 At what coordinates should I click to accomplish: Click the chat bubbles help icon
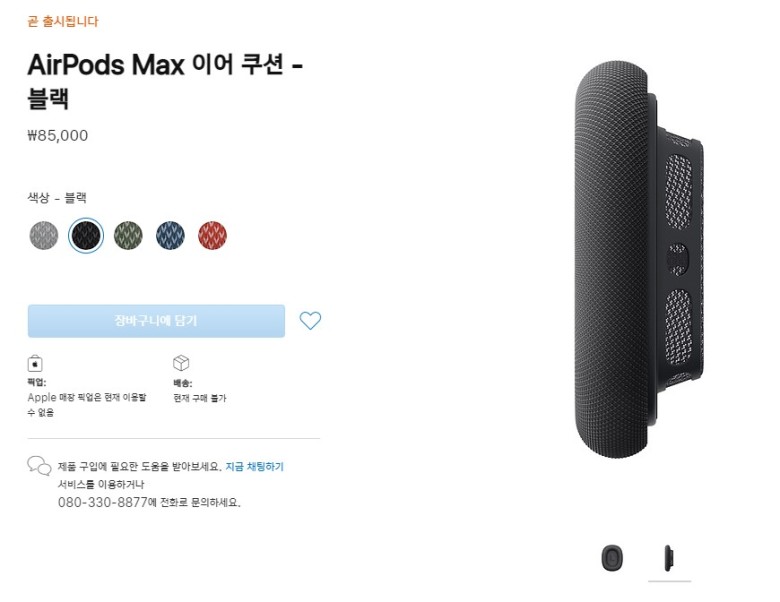coord(39,466)
